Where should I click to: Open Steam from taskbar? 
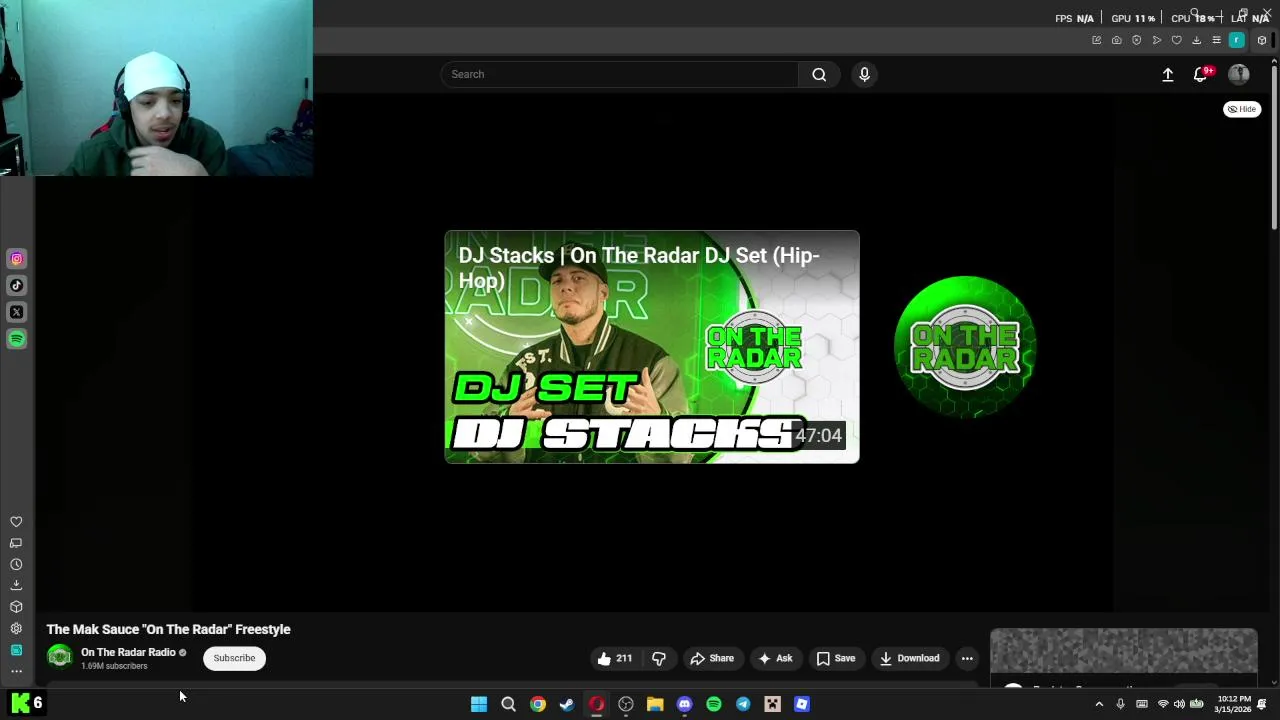click(x=567, y=704)
